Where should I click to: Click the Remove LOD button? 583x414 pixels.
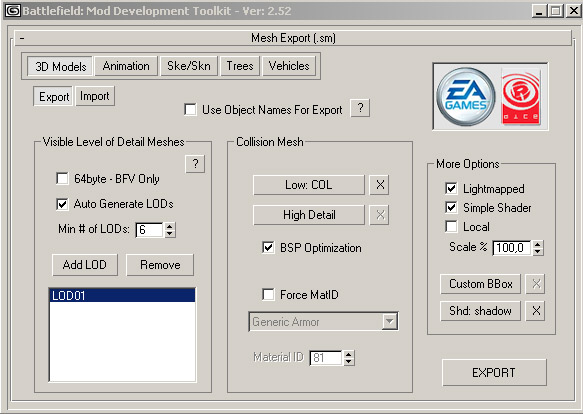point(160,265)
